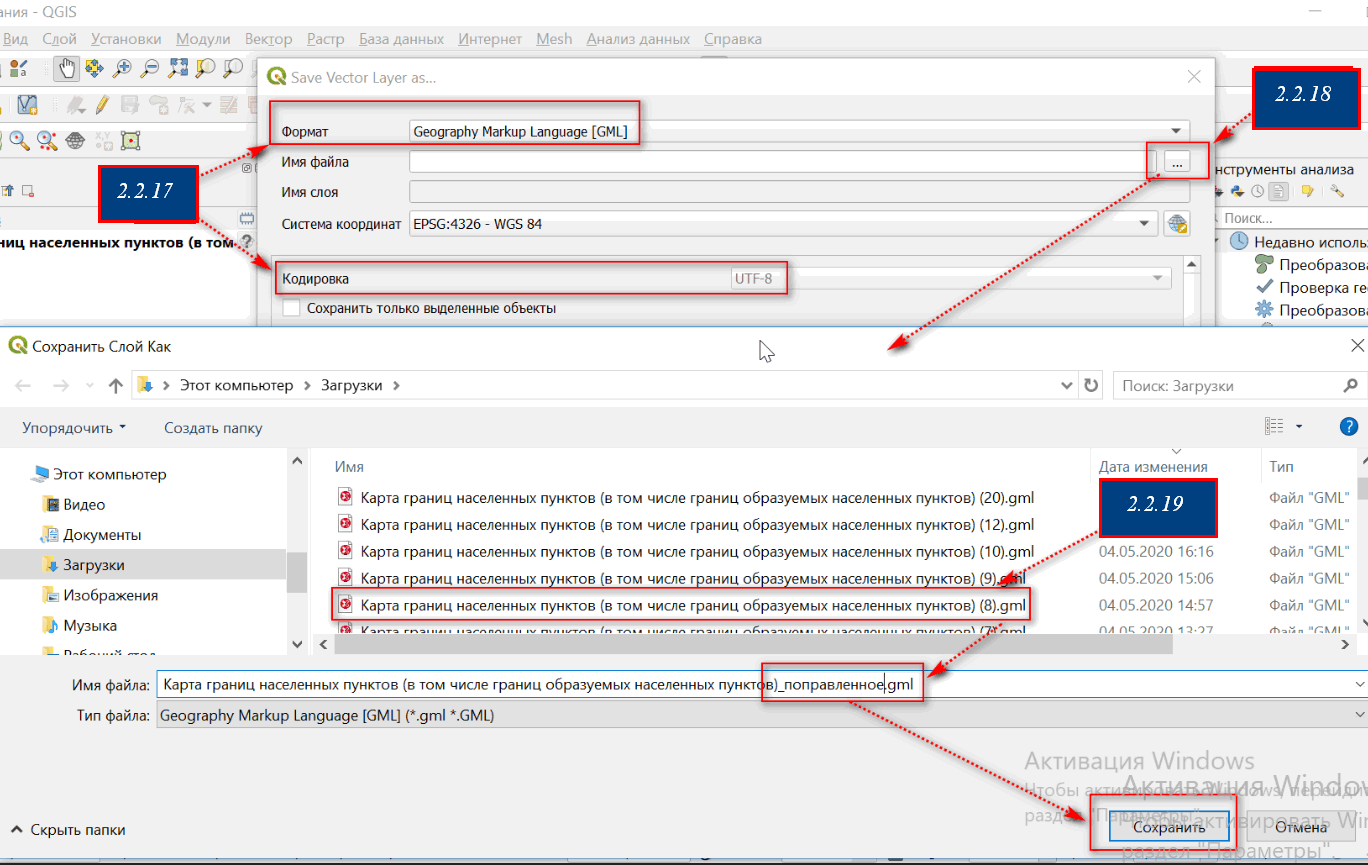This screenshot has width=1368, height=865.
Task: Click the Add Polygon Feature icon
Action: [158, 105]
